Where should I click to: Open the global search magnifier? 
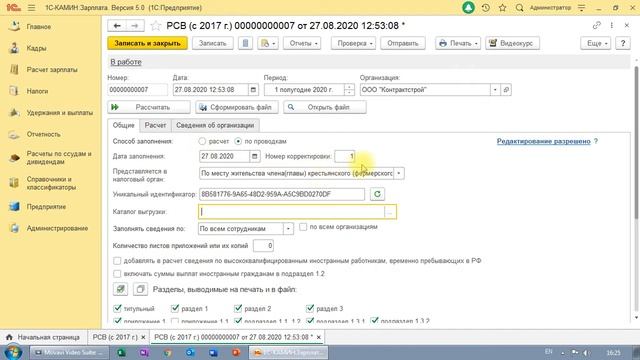[x=519, y=8]
